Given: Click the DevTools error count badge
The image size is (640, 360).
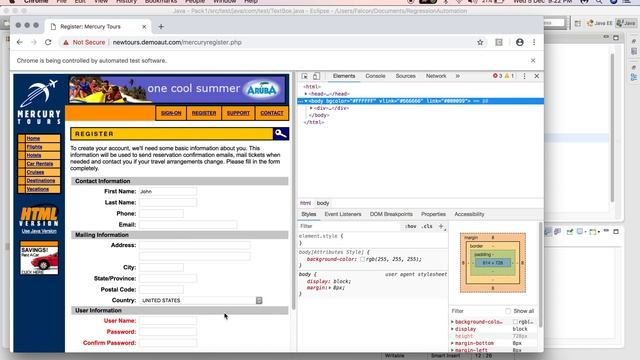Looking at the screenshot, I should click(x=498, y=76).
